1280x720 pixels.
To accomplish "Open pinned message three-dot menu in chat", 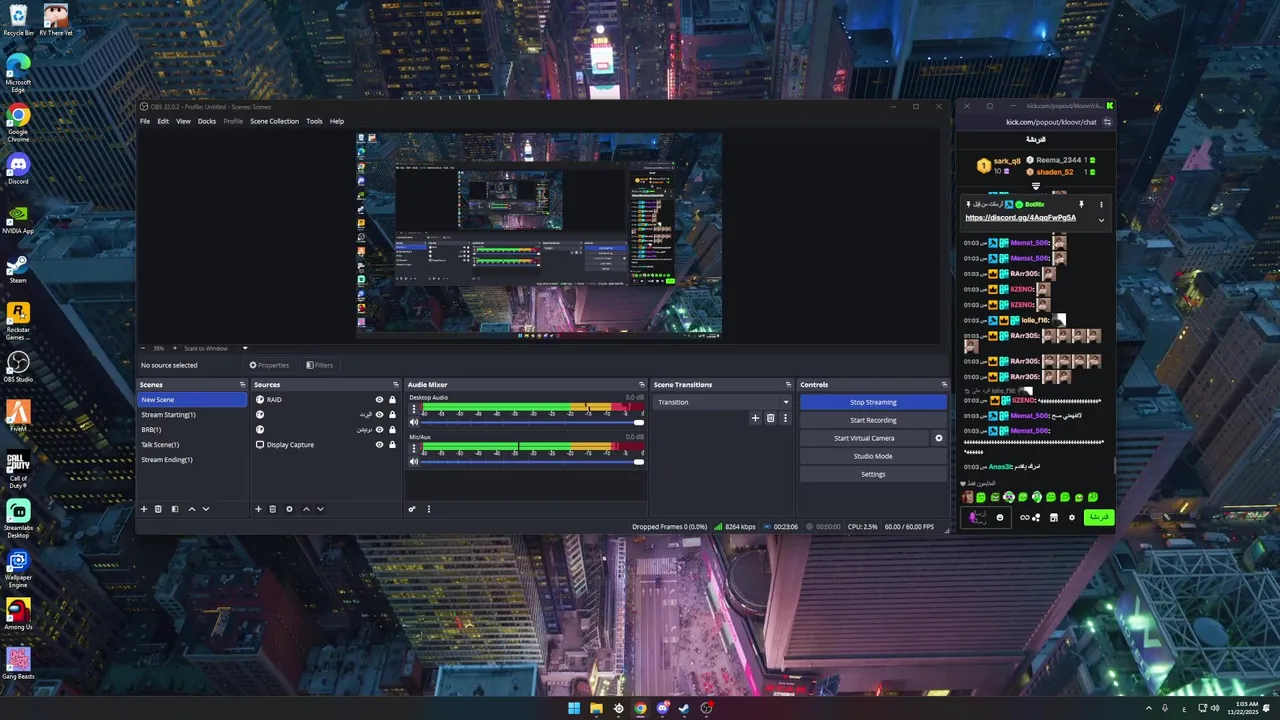I will pos(1101,204).
